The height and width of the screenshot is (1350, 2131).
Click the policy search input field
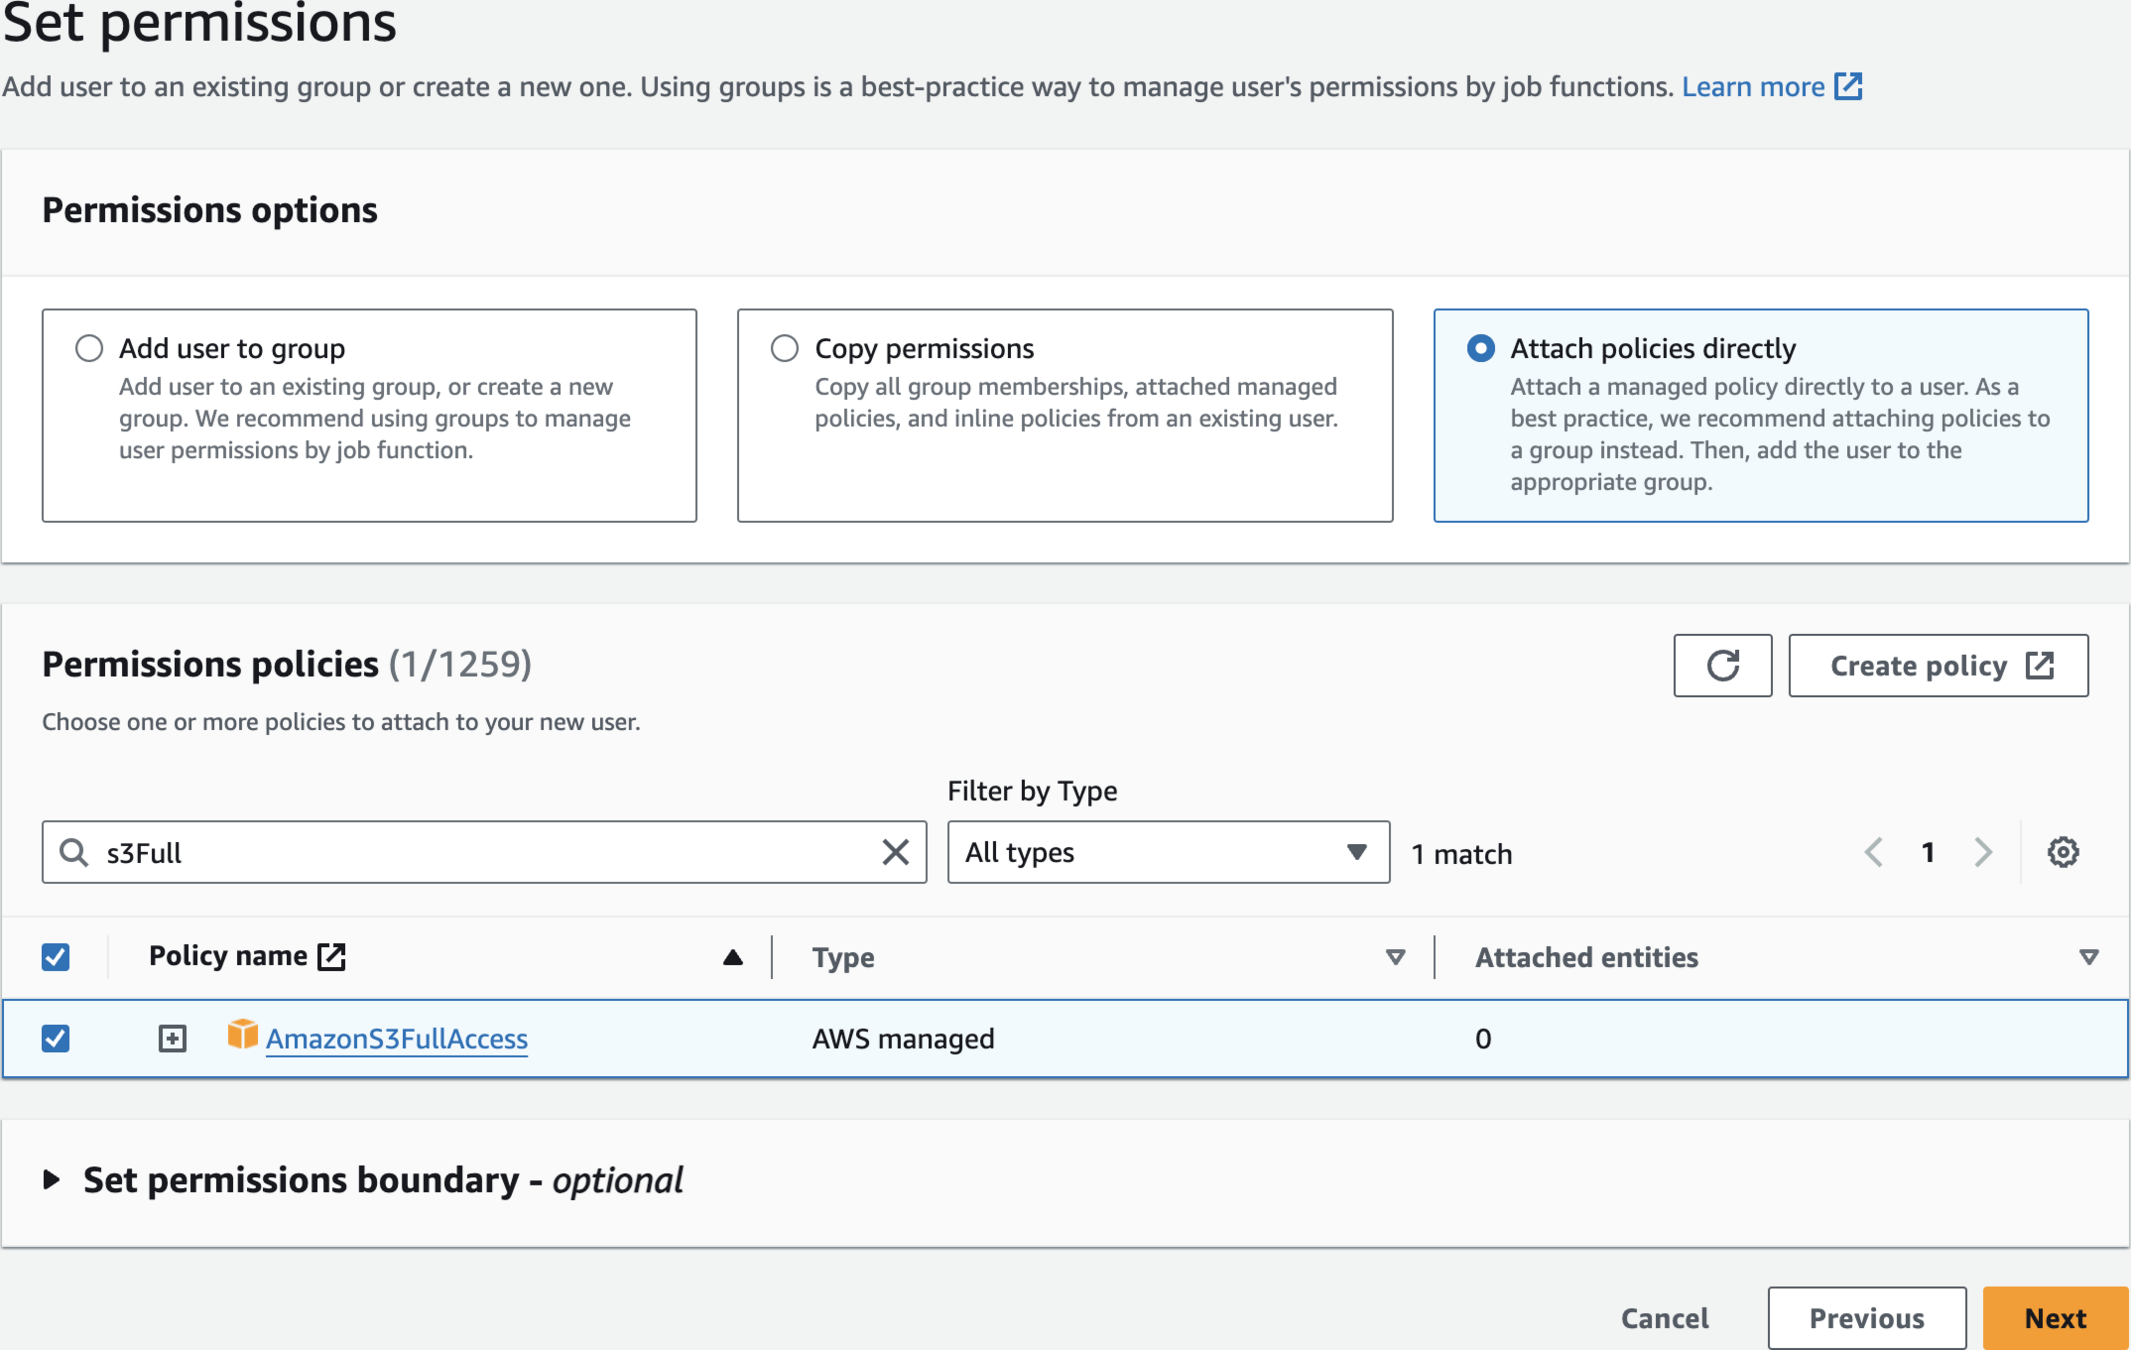click(480, 852)
